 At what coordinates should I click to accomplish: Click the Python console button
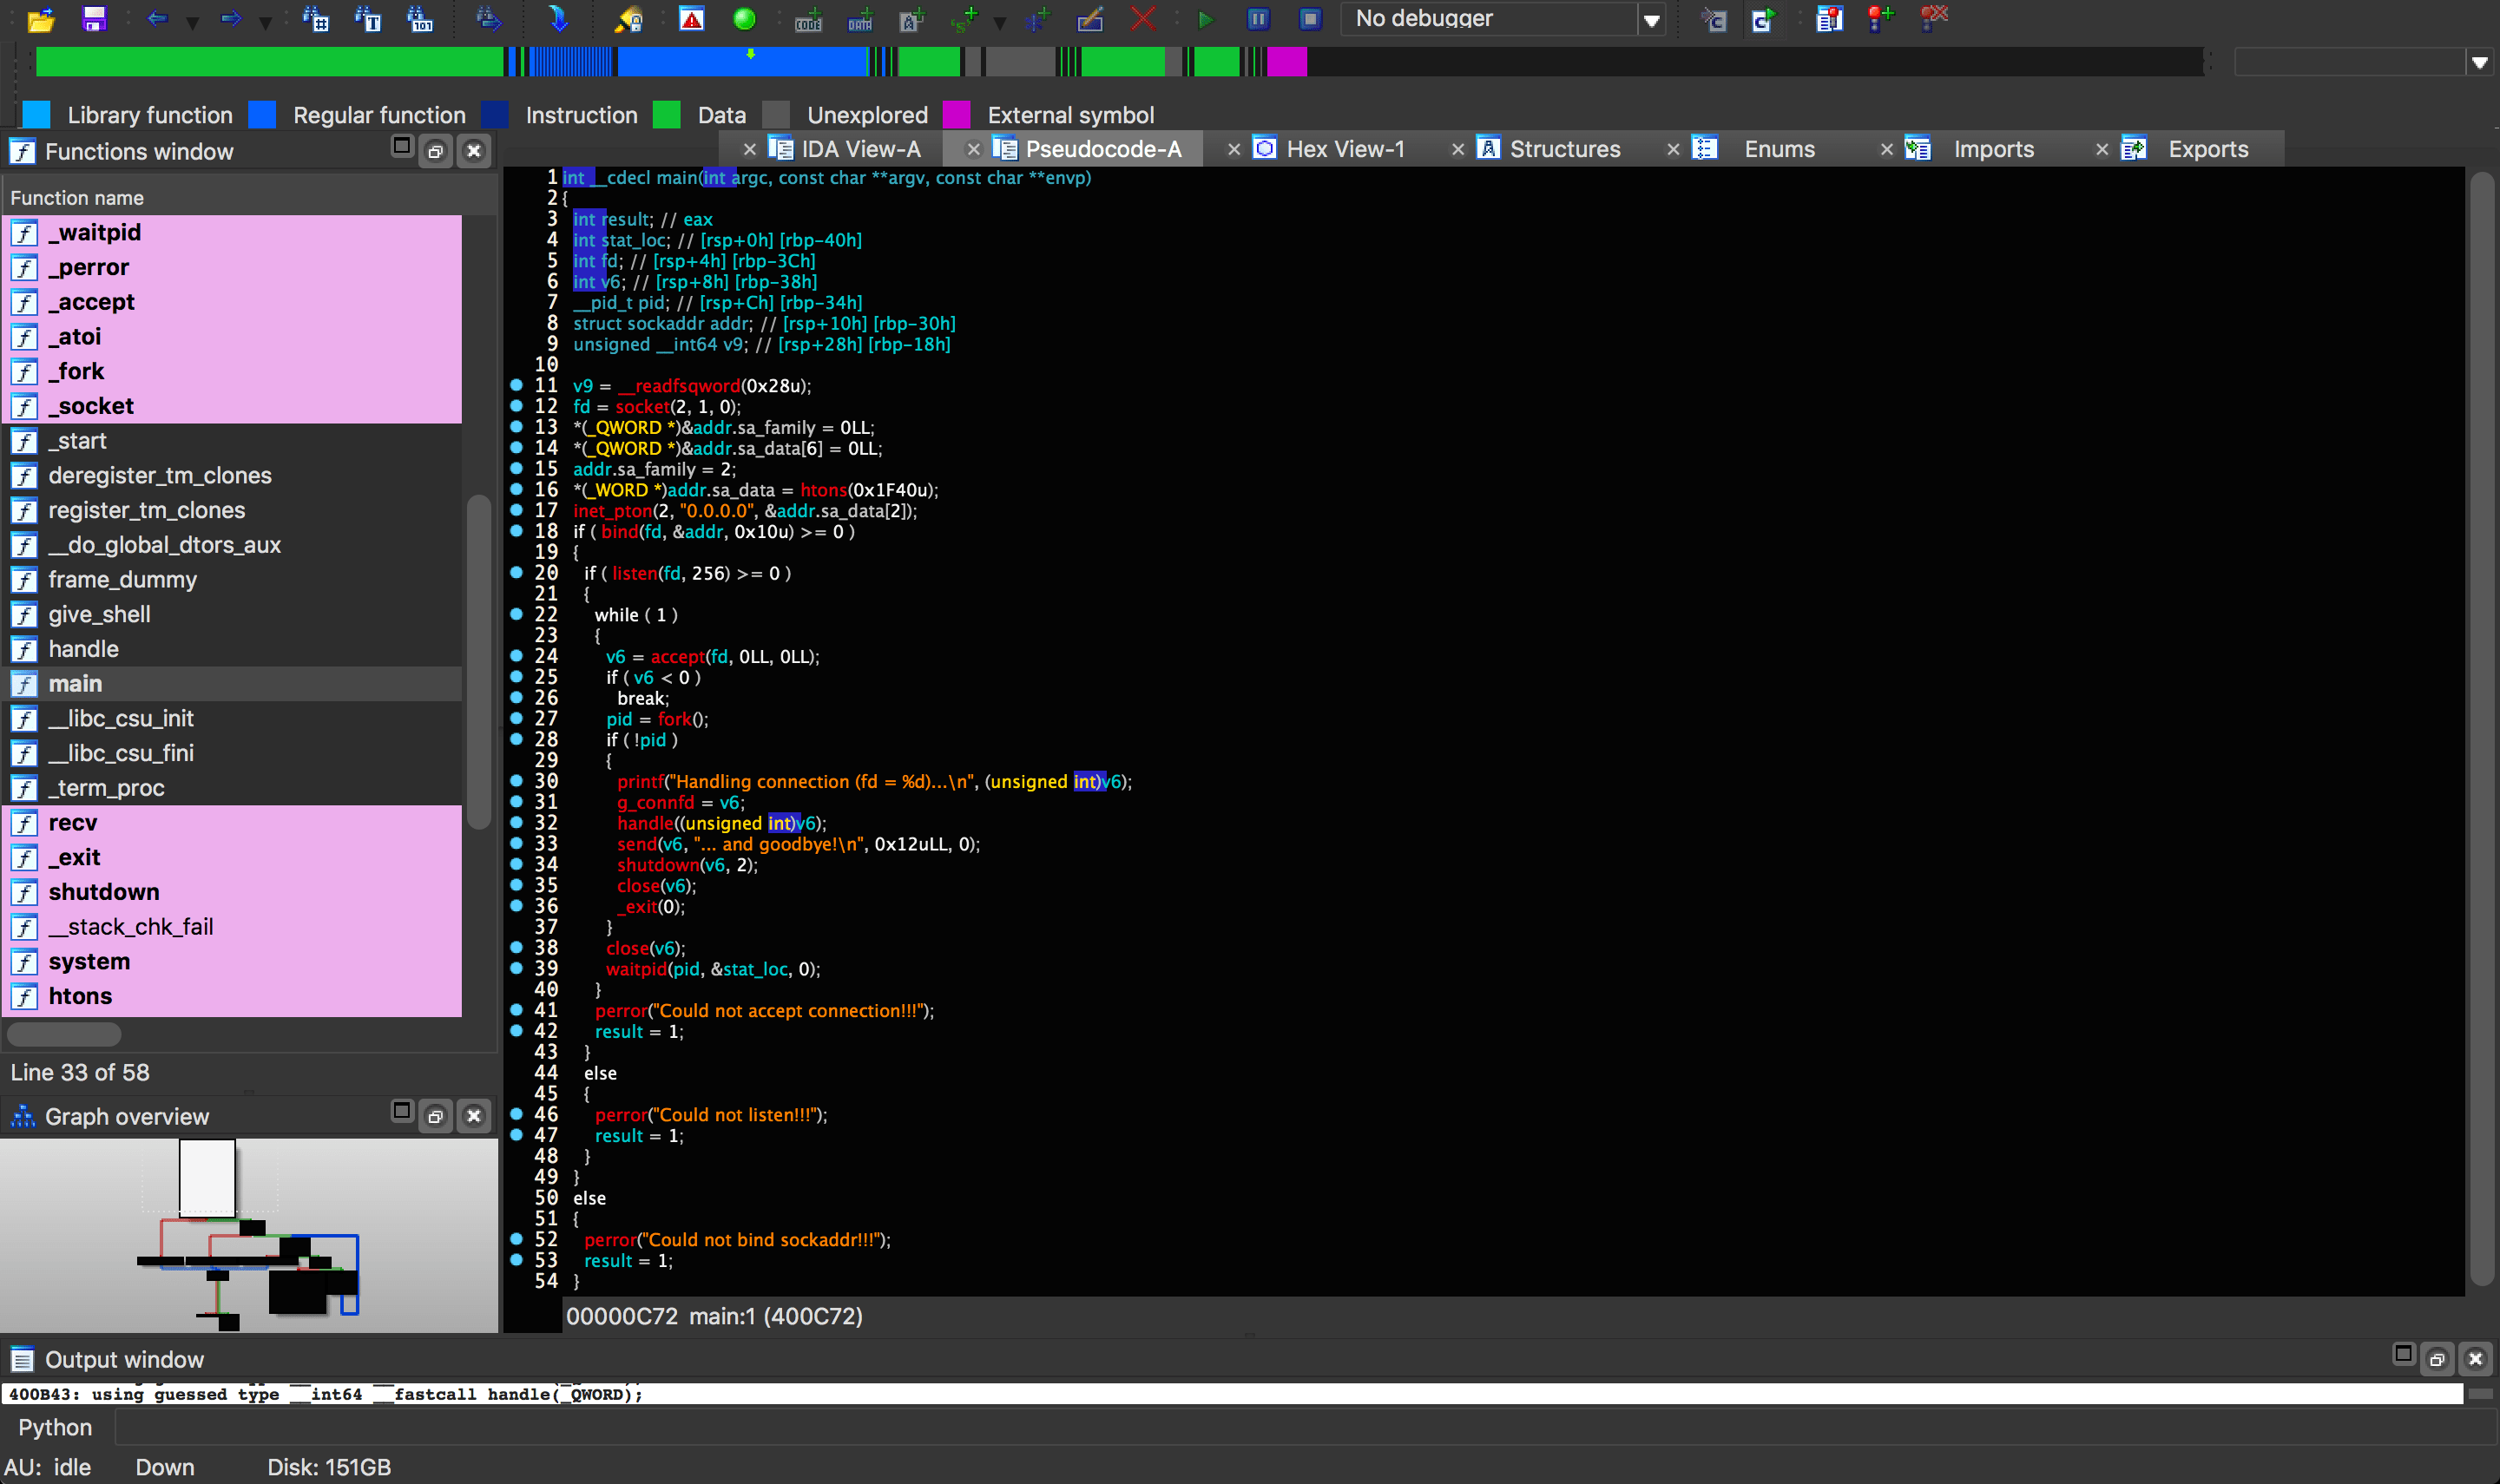pyautogui.click(x=55, y=1427)
